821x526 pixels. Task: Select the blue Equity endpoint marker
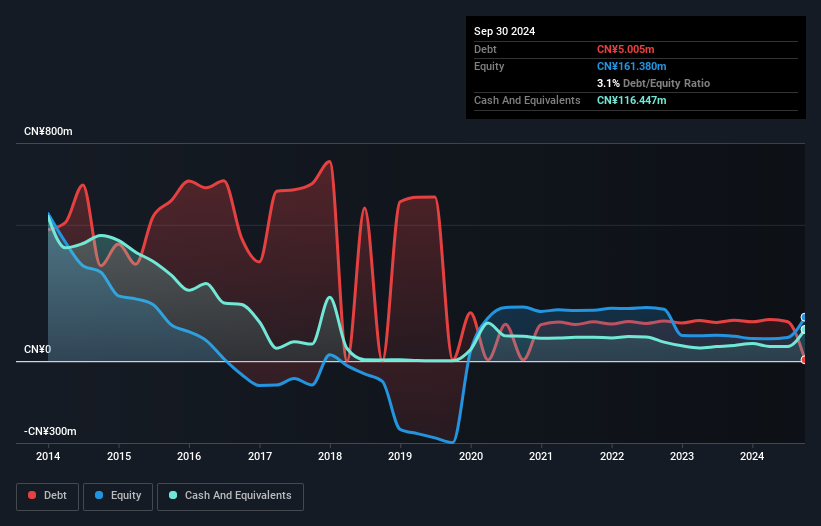(804, 317)
